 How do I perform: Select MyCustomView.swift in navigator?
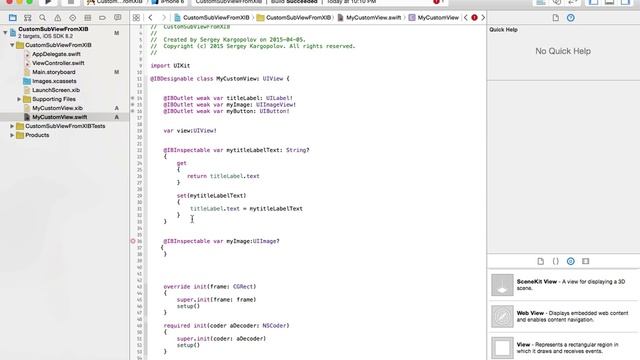point(64,117)
